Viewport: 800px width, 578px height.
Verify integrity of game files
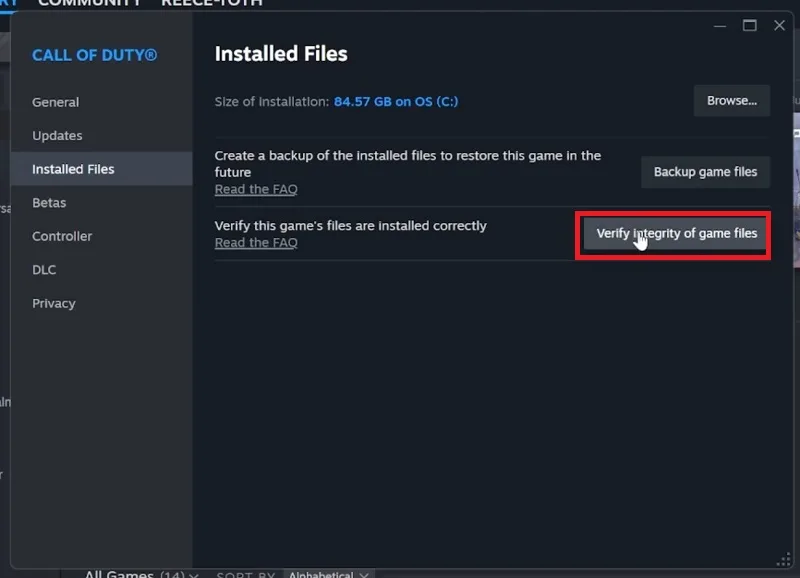677,234
